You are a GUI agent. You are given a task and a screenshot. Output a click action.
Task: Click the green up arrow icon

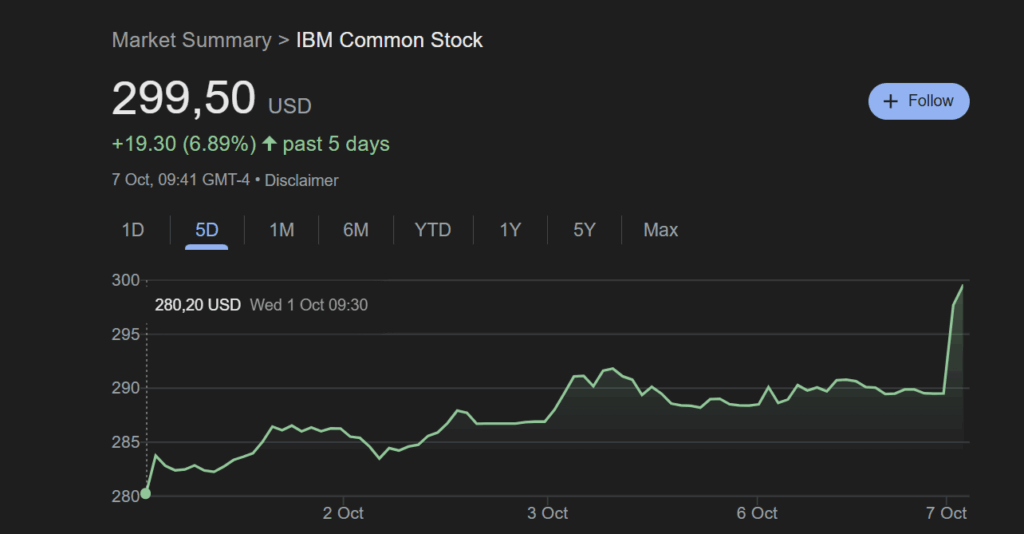pyautogui.click(x=269, y=144)
